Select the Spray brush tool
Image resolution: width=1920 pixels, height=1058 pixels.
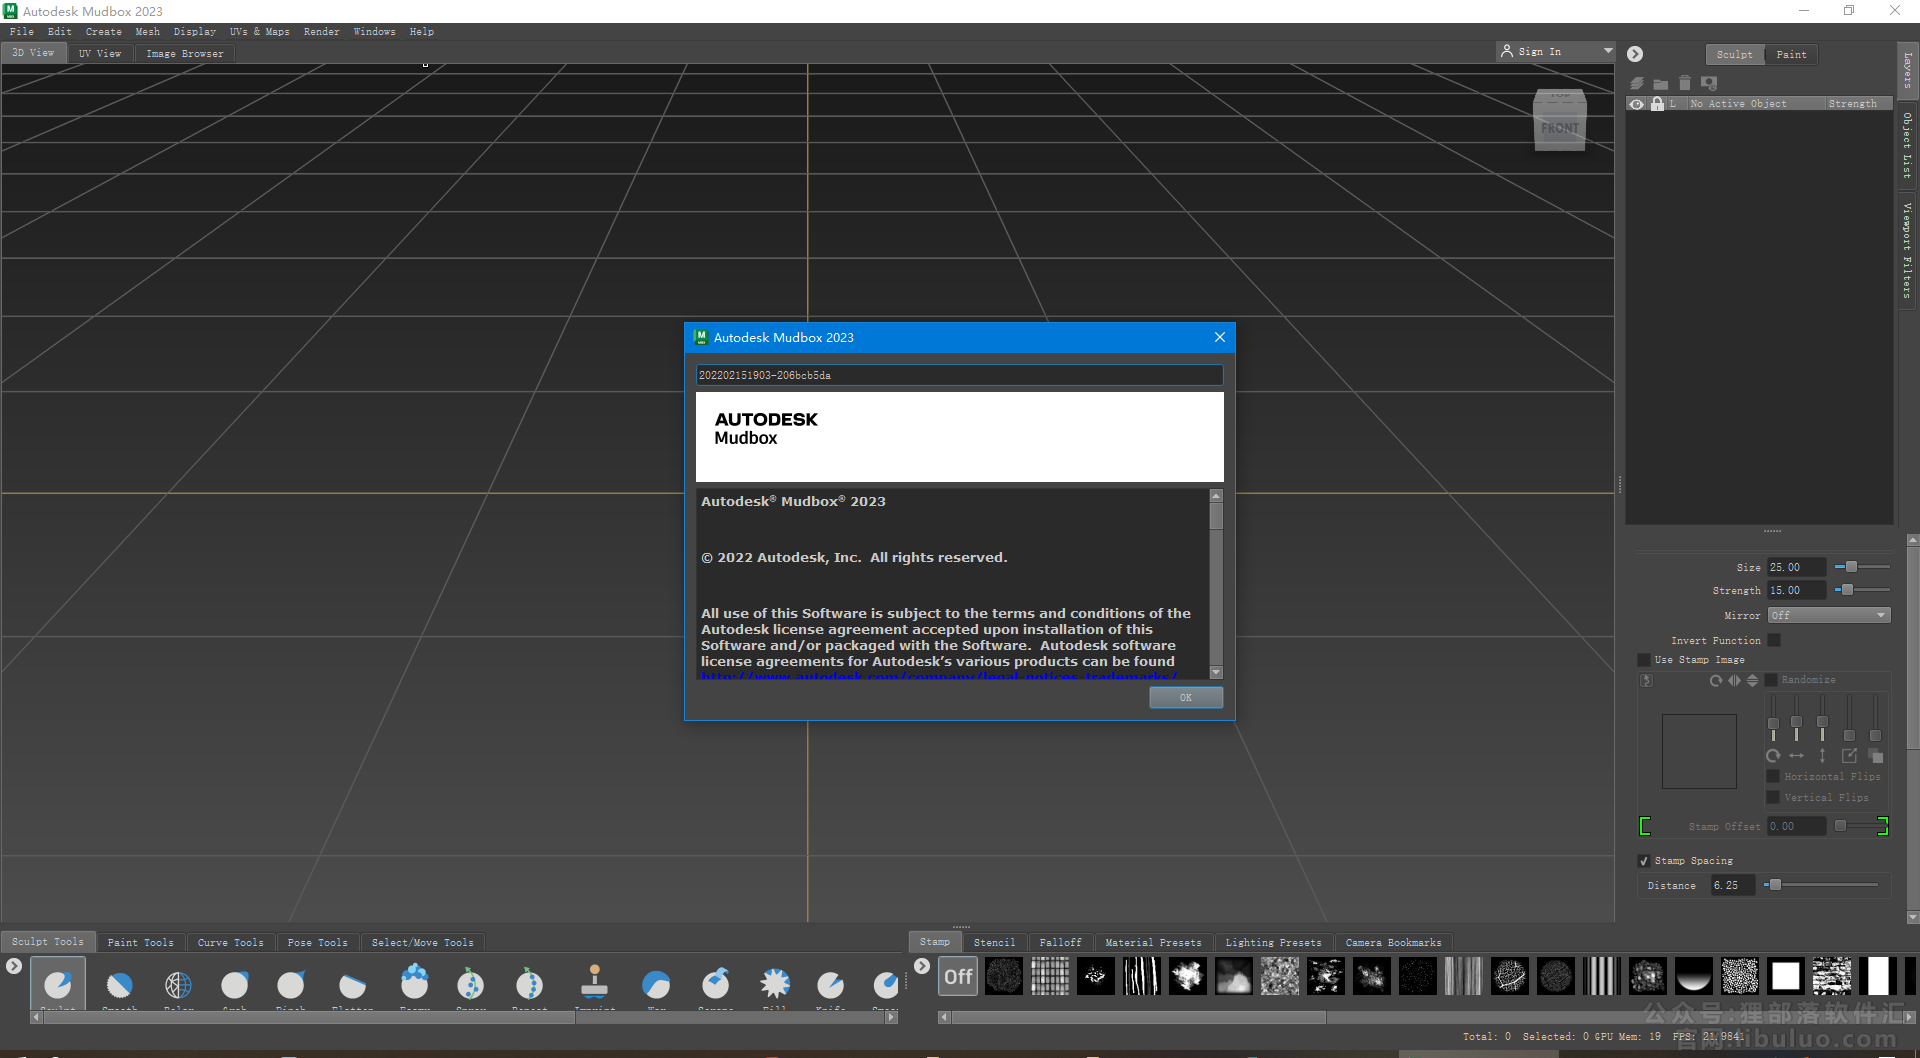[x=471, y=985]
